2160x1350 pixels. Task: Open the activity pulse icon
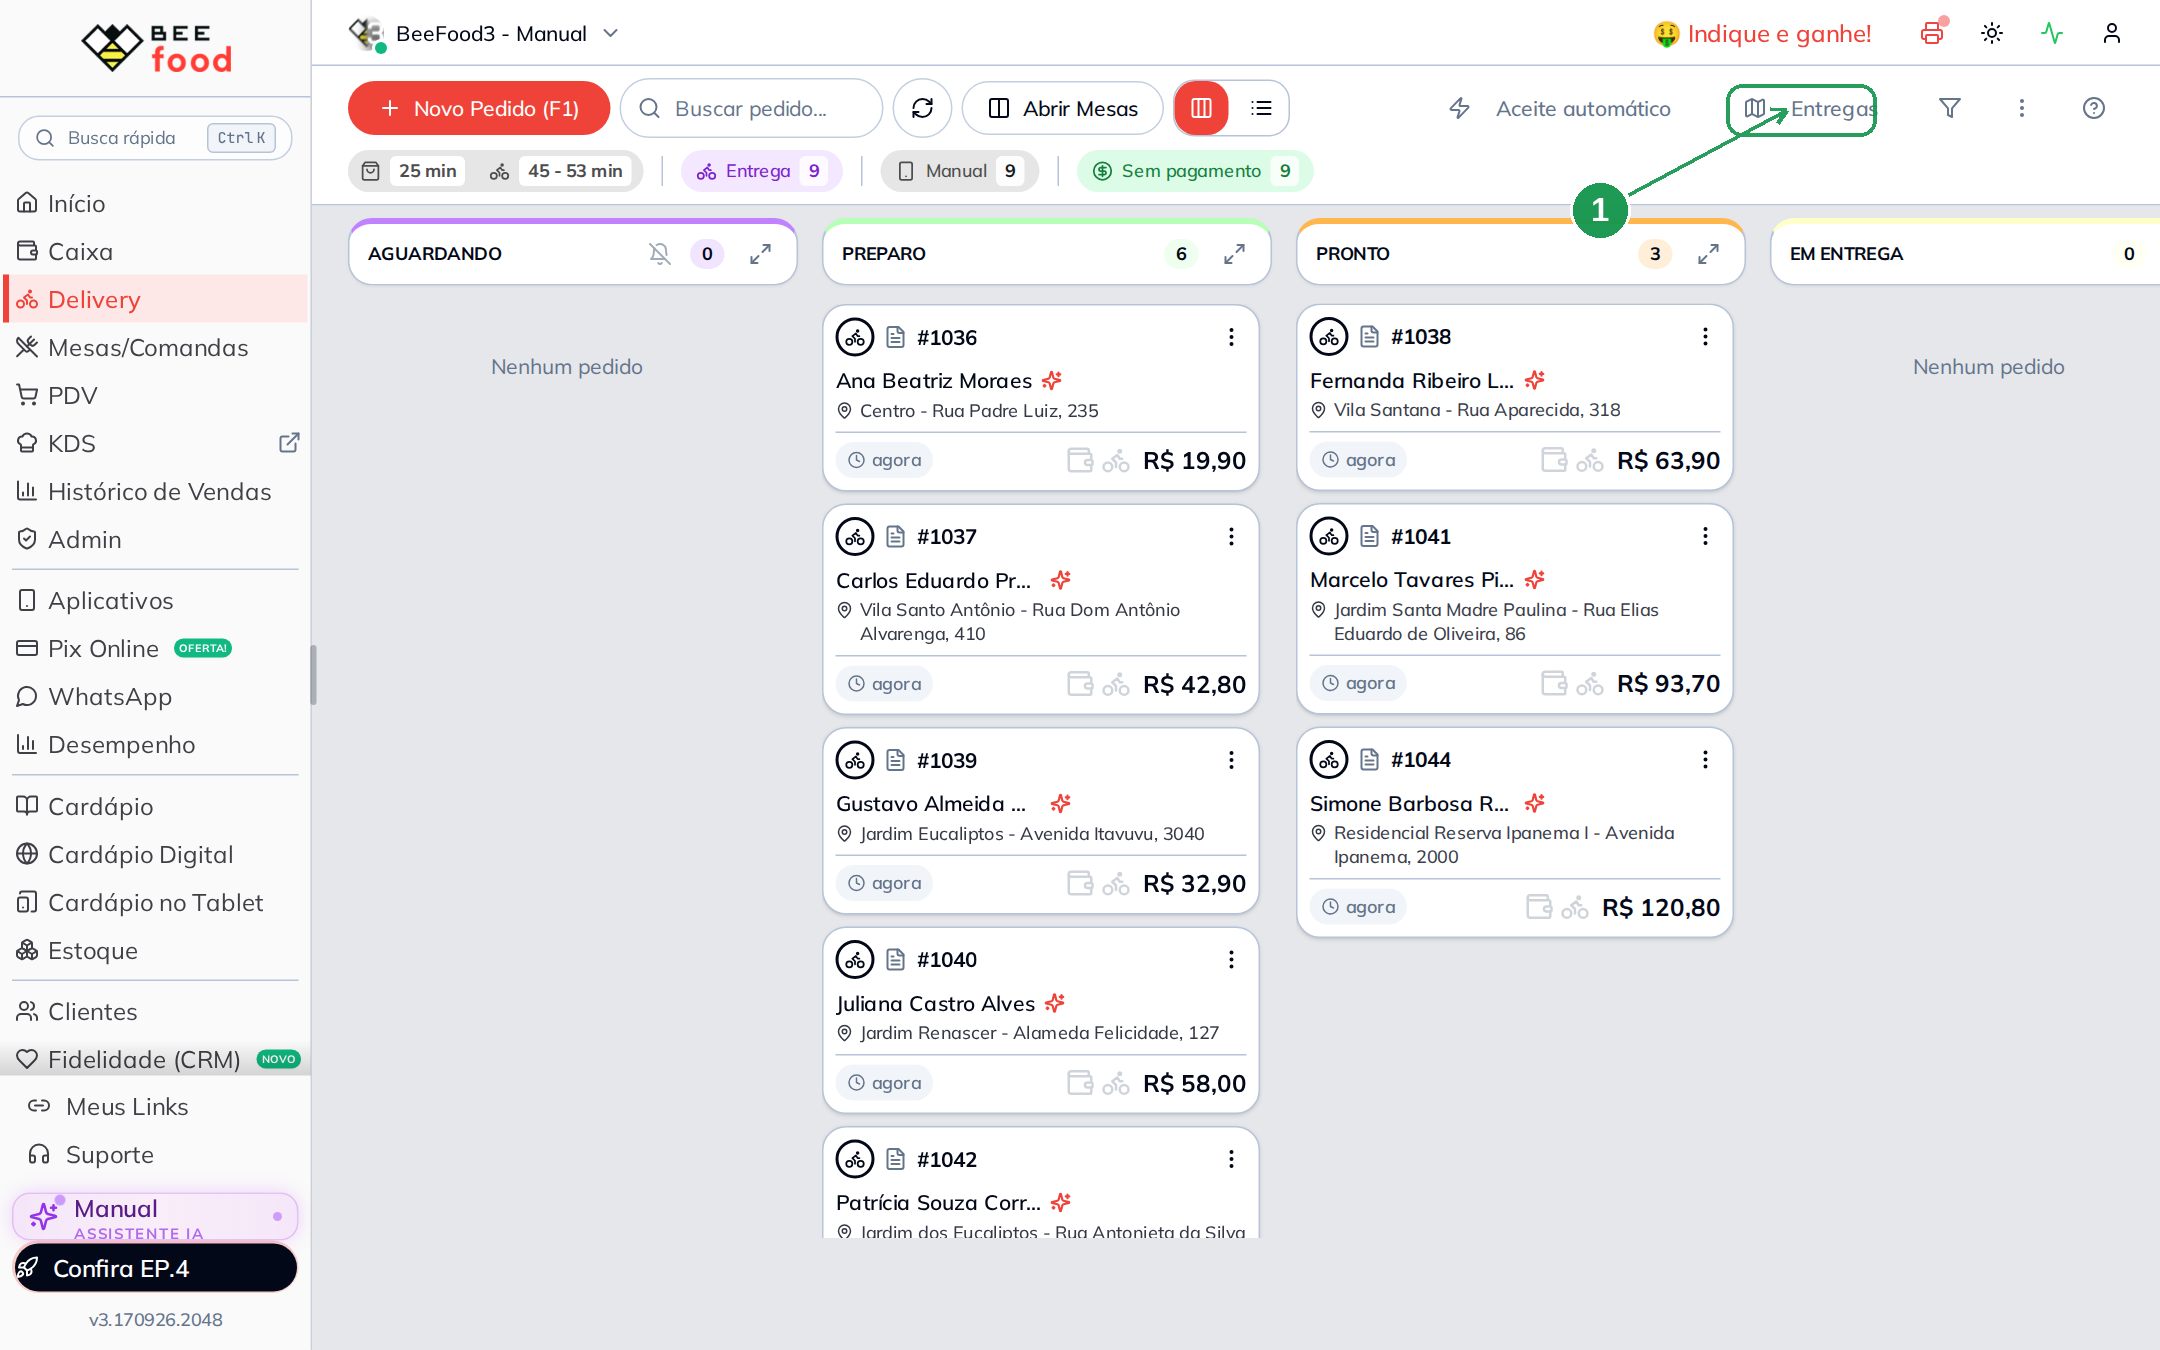pyautogui.click(x=2052, y=33)
